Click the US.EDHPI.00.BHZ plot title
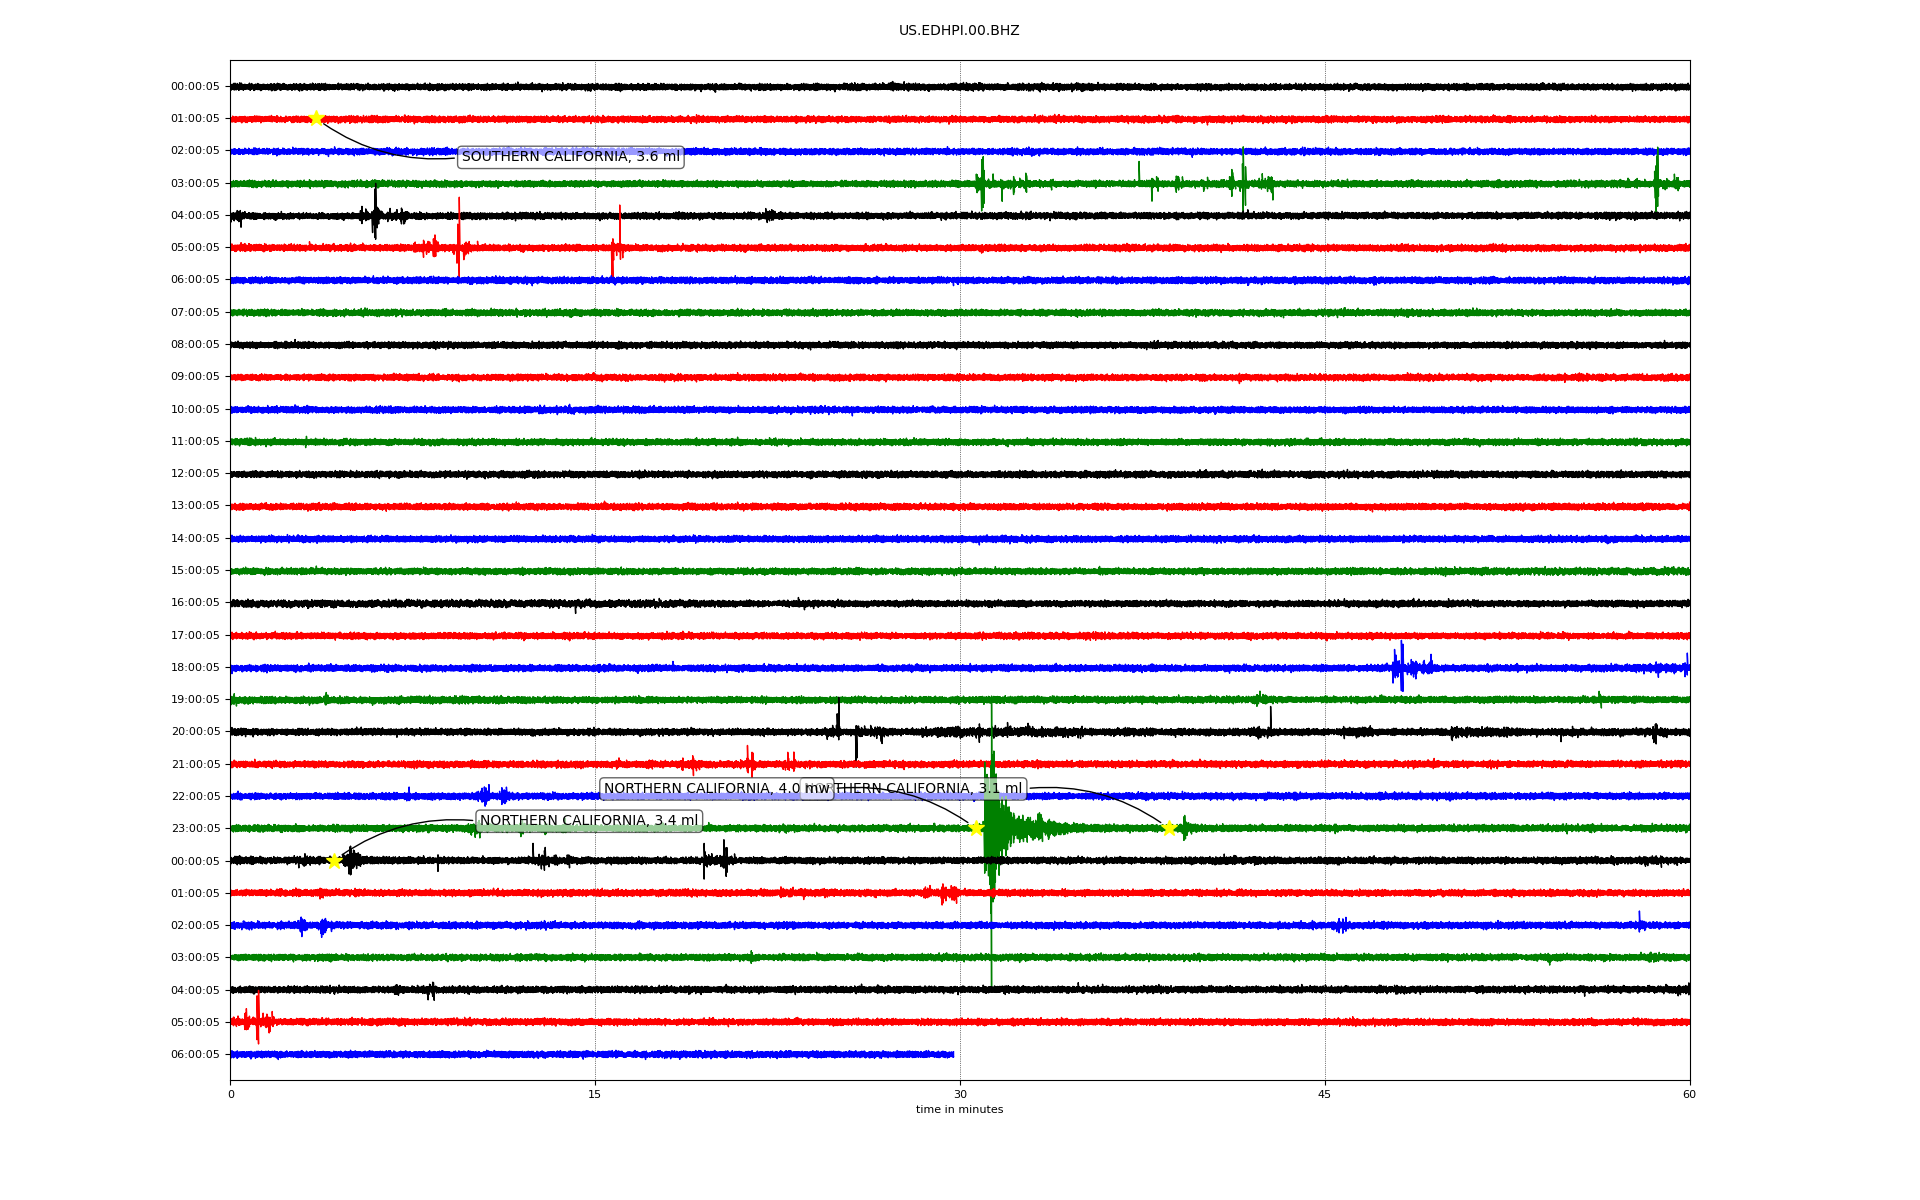 pos(959,31)
